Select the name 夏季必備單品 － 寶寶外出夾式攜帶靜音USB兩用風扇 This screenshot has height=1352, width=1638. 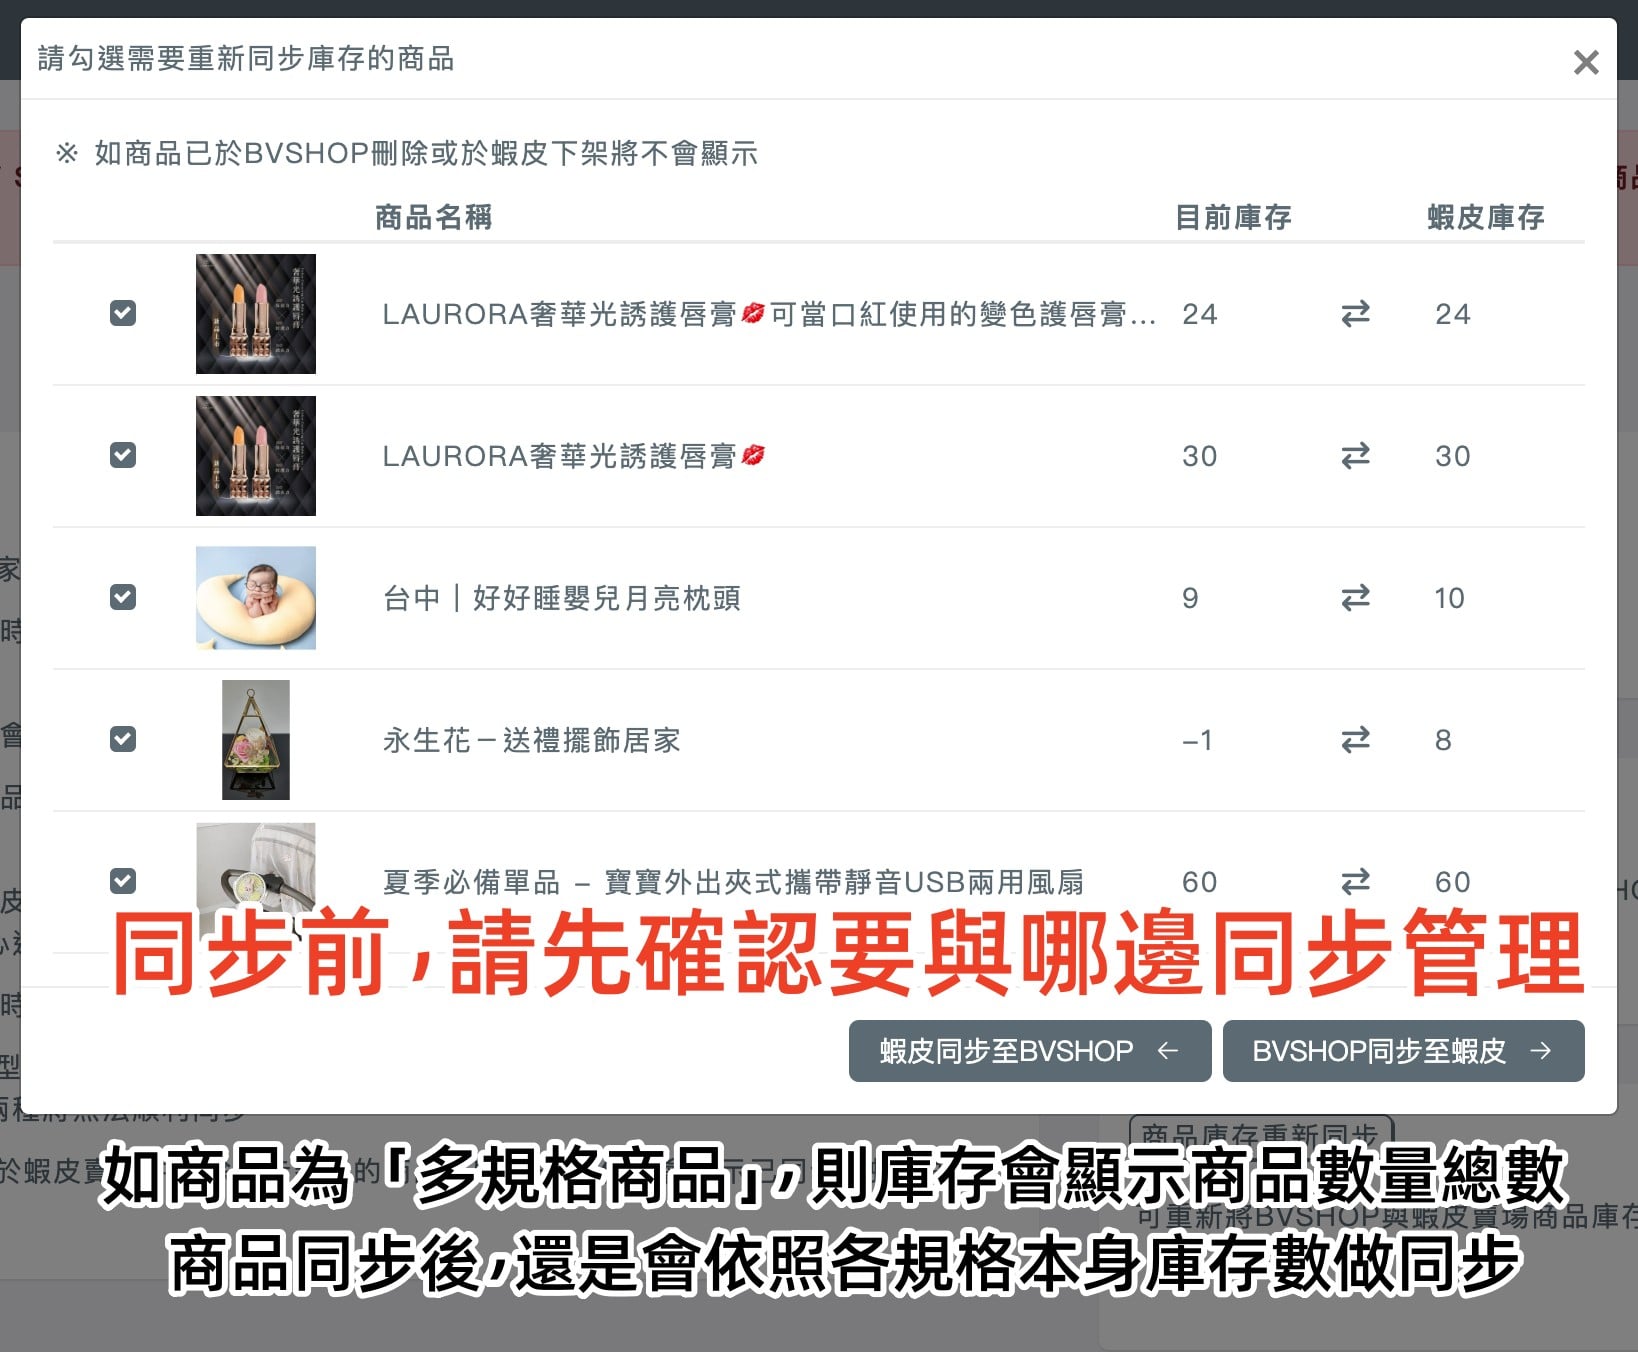point(733,882)
